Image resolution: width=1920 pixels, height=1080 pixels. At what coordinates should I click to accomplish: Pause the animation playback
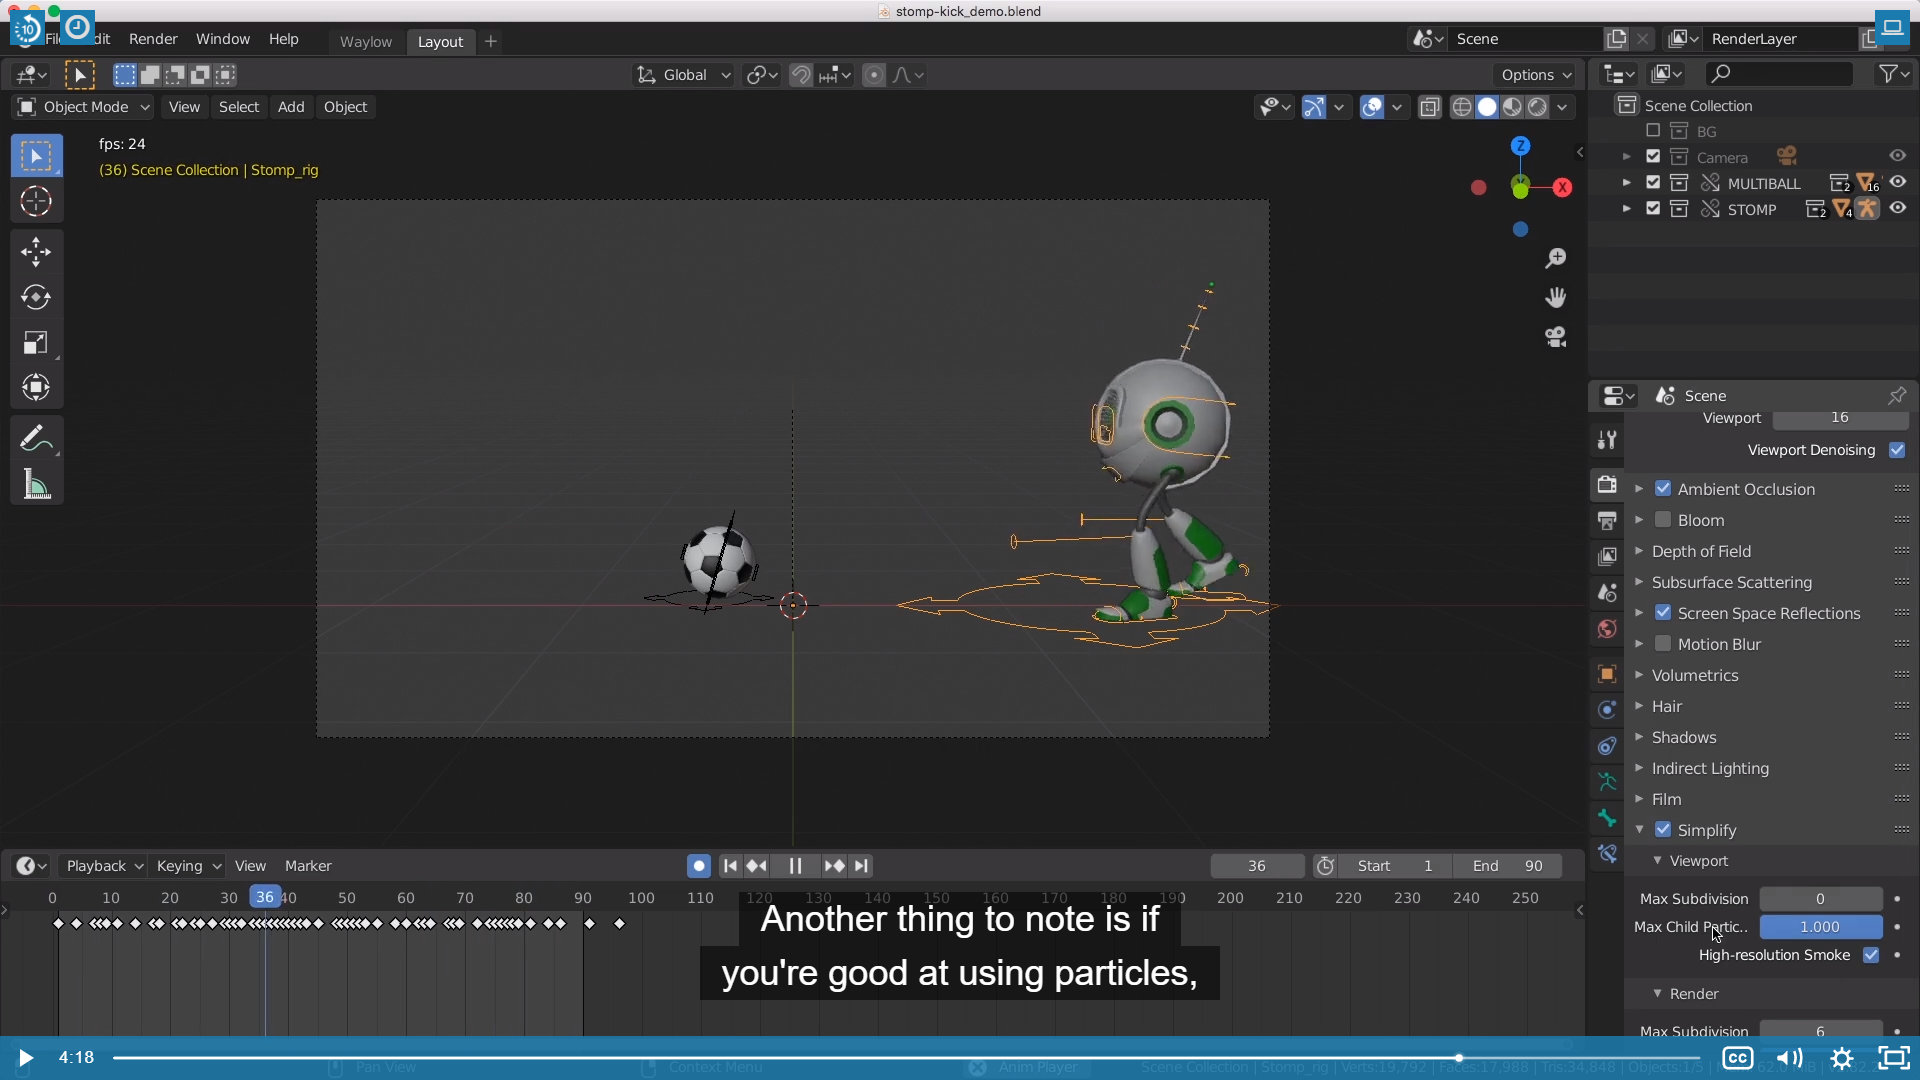tap(795, 866)
